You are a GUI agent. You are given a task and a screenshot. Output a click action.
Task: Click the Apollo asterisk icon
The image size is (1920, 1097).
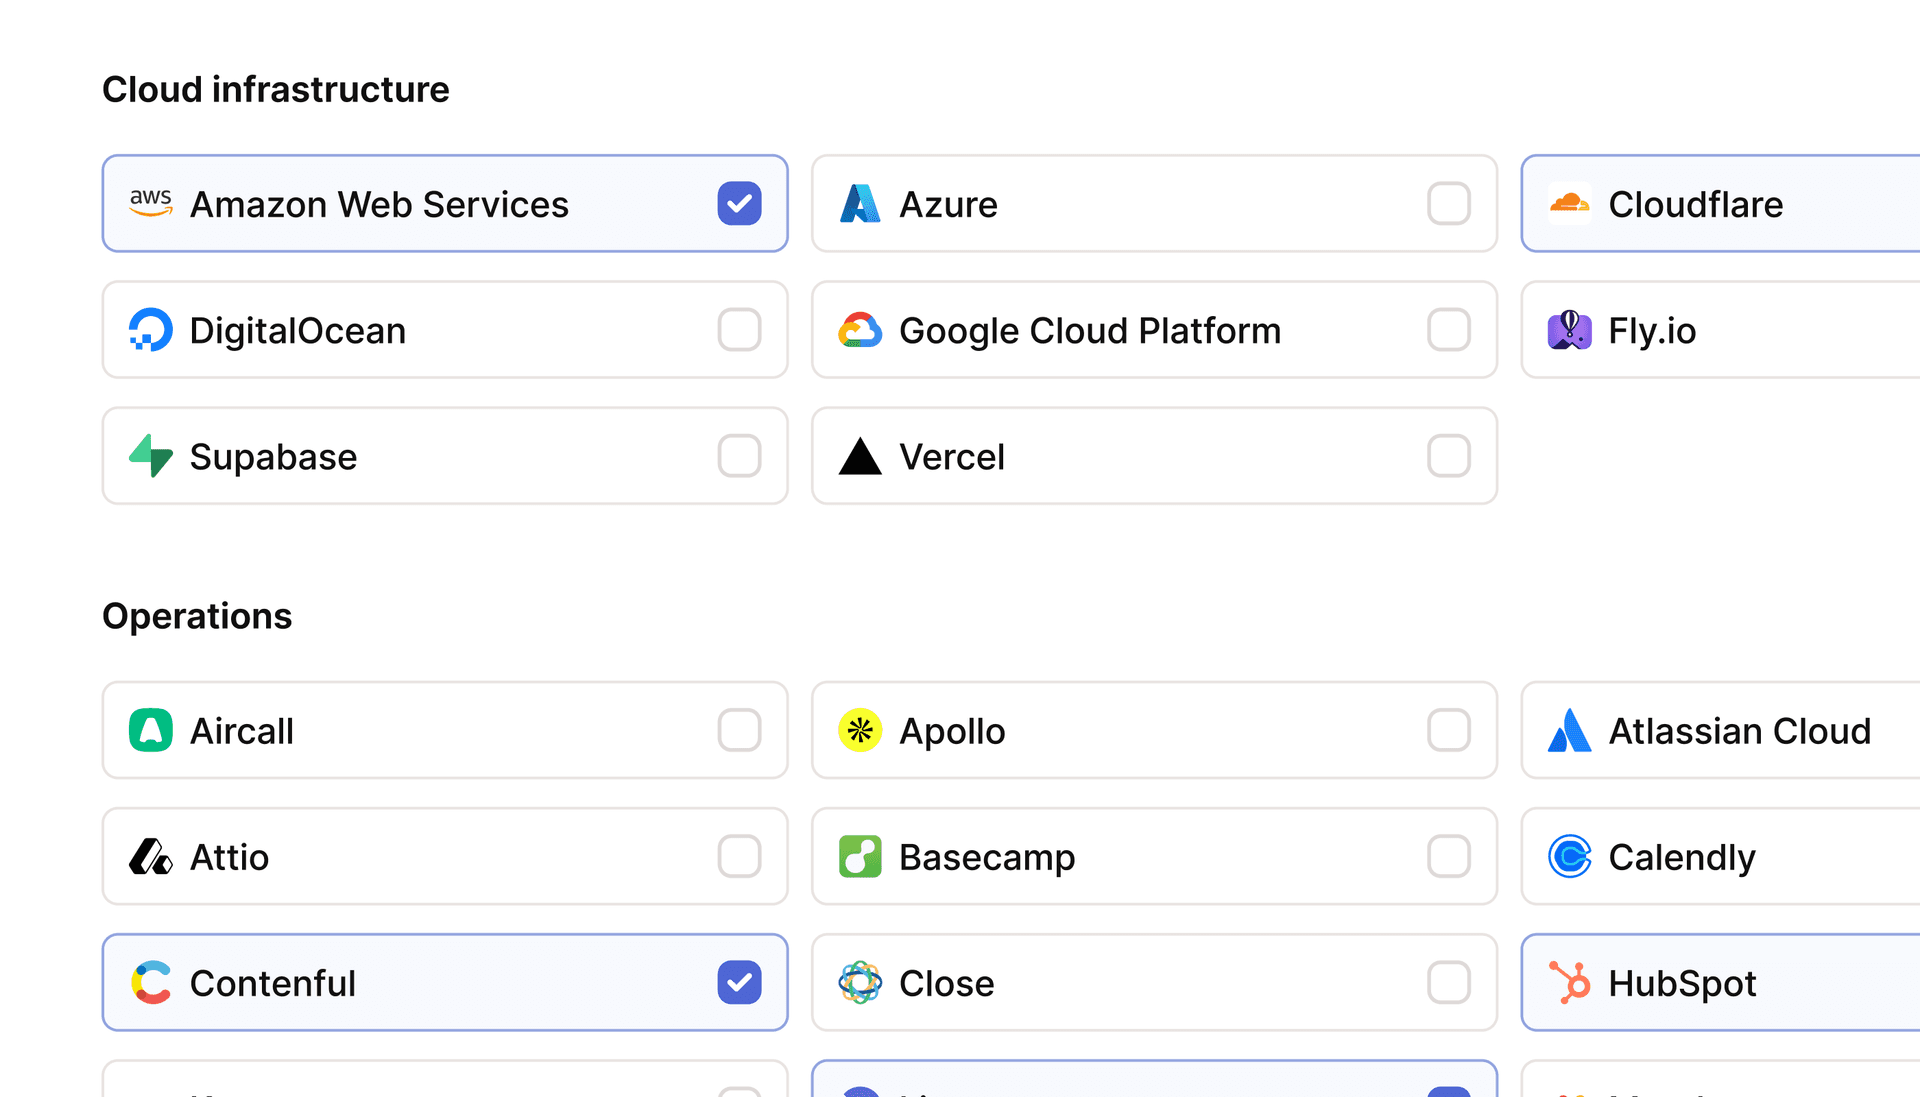click(861, 731)
